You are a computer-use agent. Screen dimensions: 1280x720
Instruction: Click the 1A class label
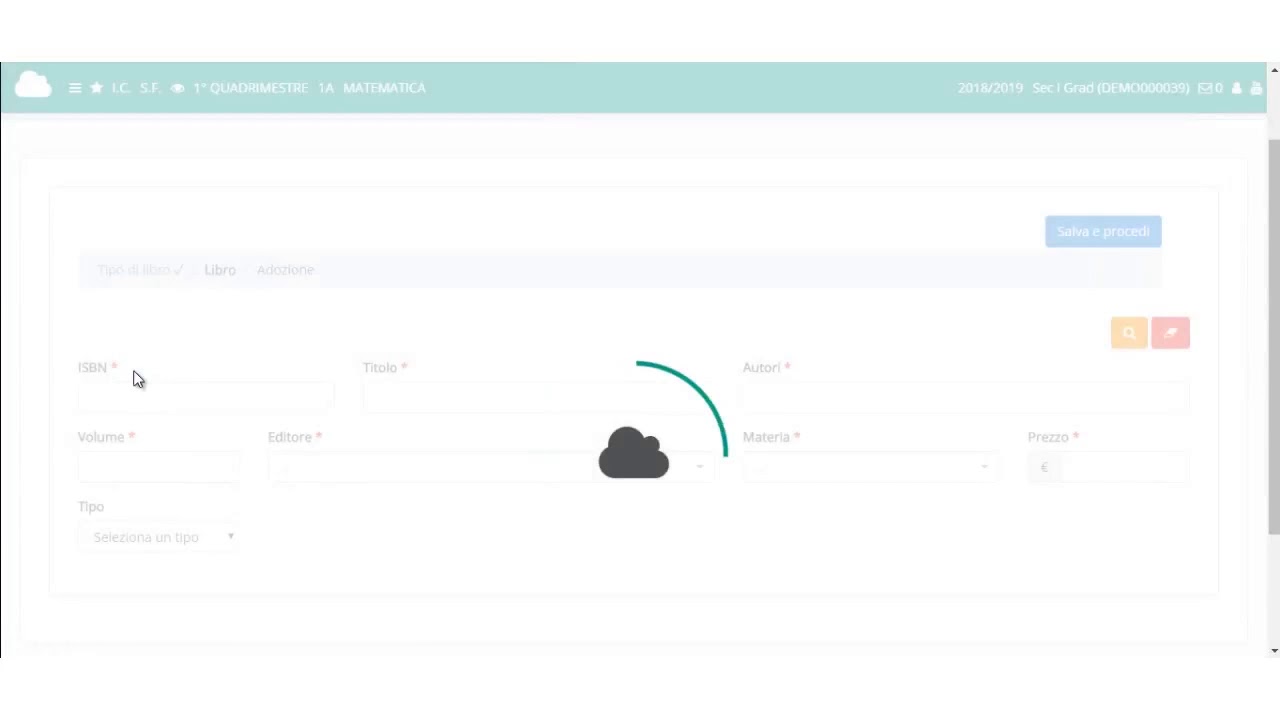point(326,88)
